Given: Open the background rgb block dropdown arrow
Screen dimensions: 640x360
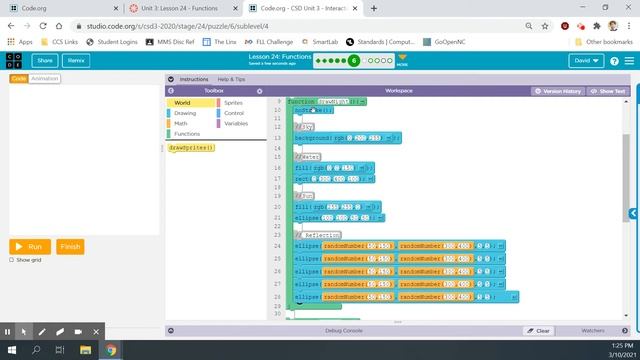Looking at the screenshot, I should click(389, 138).
